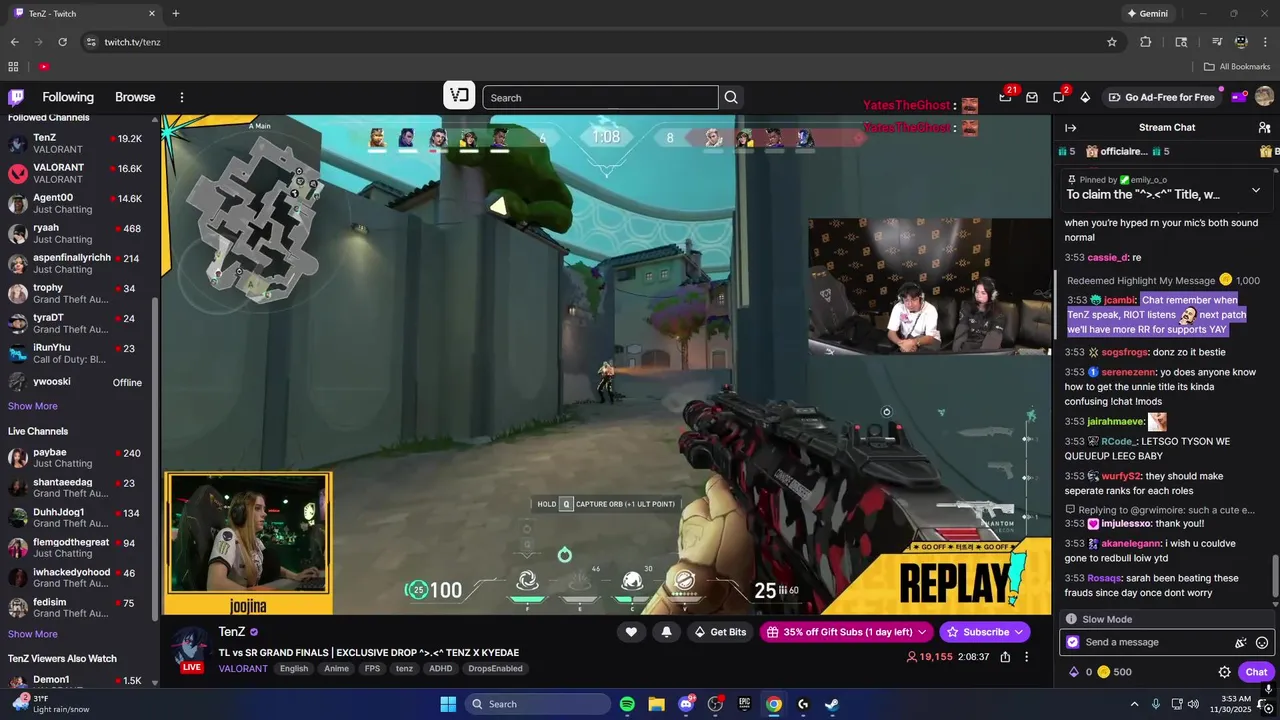This screenshot has height=720, width=1280.
Task: Show more followed channels
Action: click(33, 406)
